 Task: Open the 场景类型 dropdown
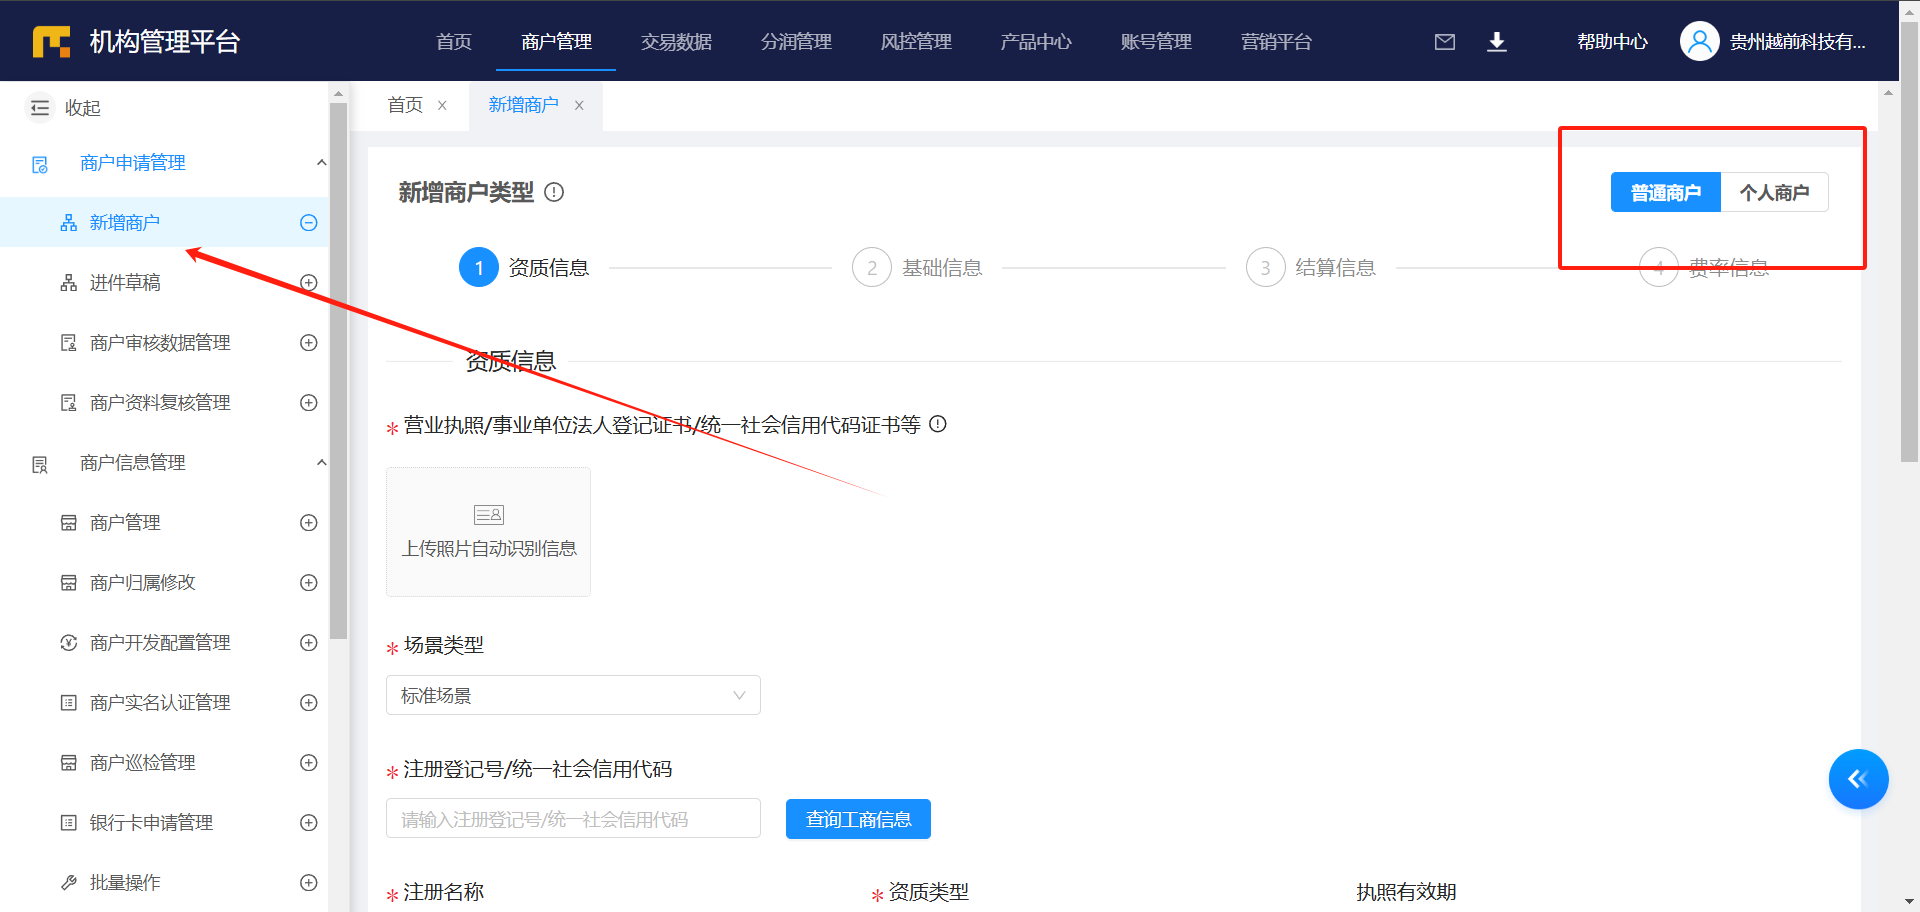click(573, 695)
